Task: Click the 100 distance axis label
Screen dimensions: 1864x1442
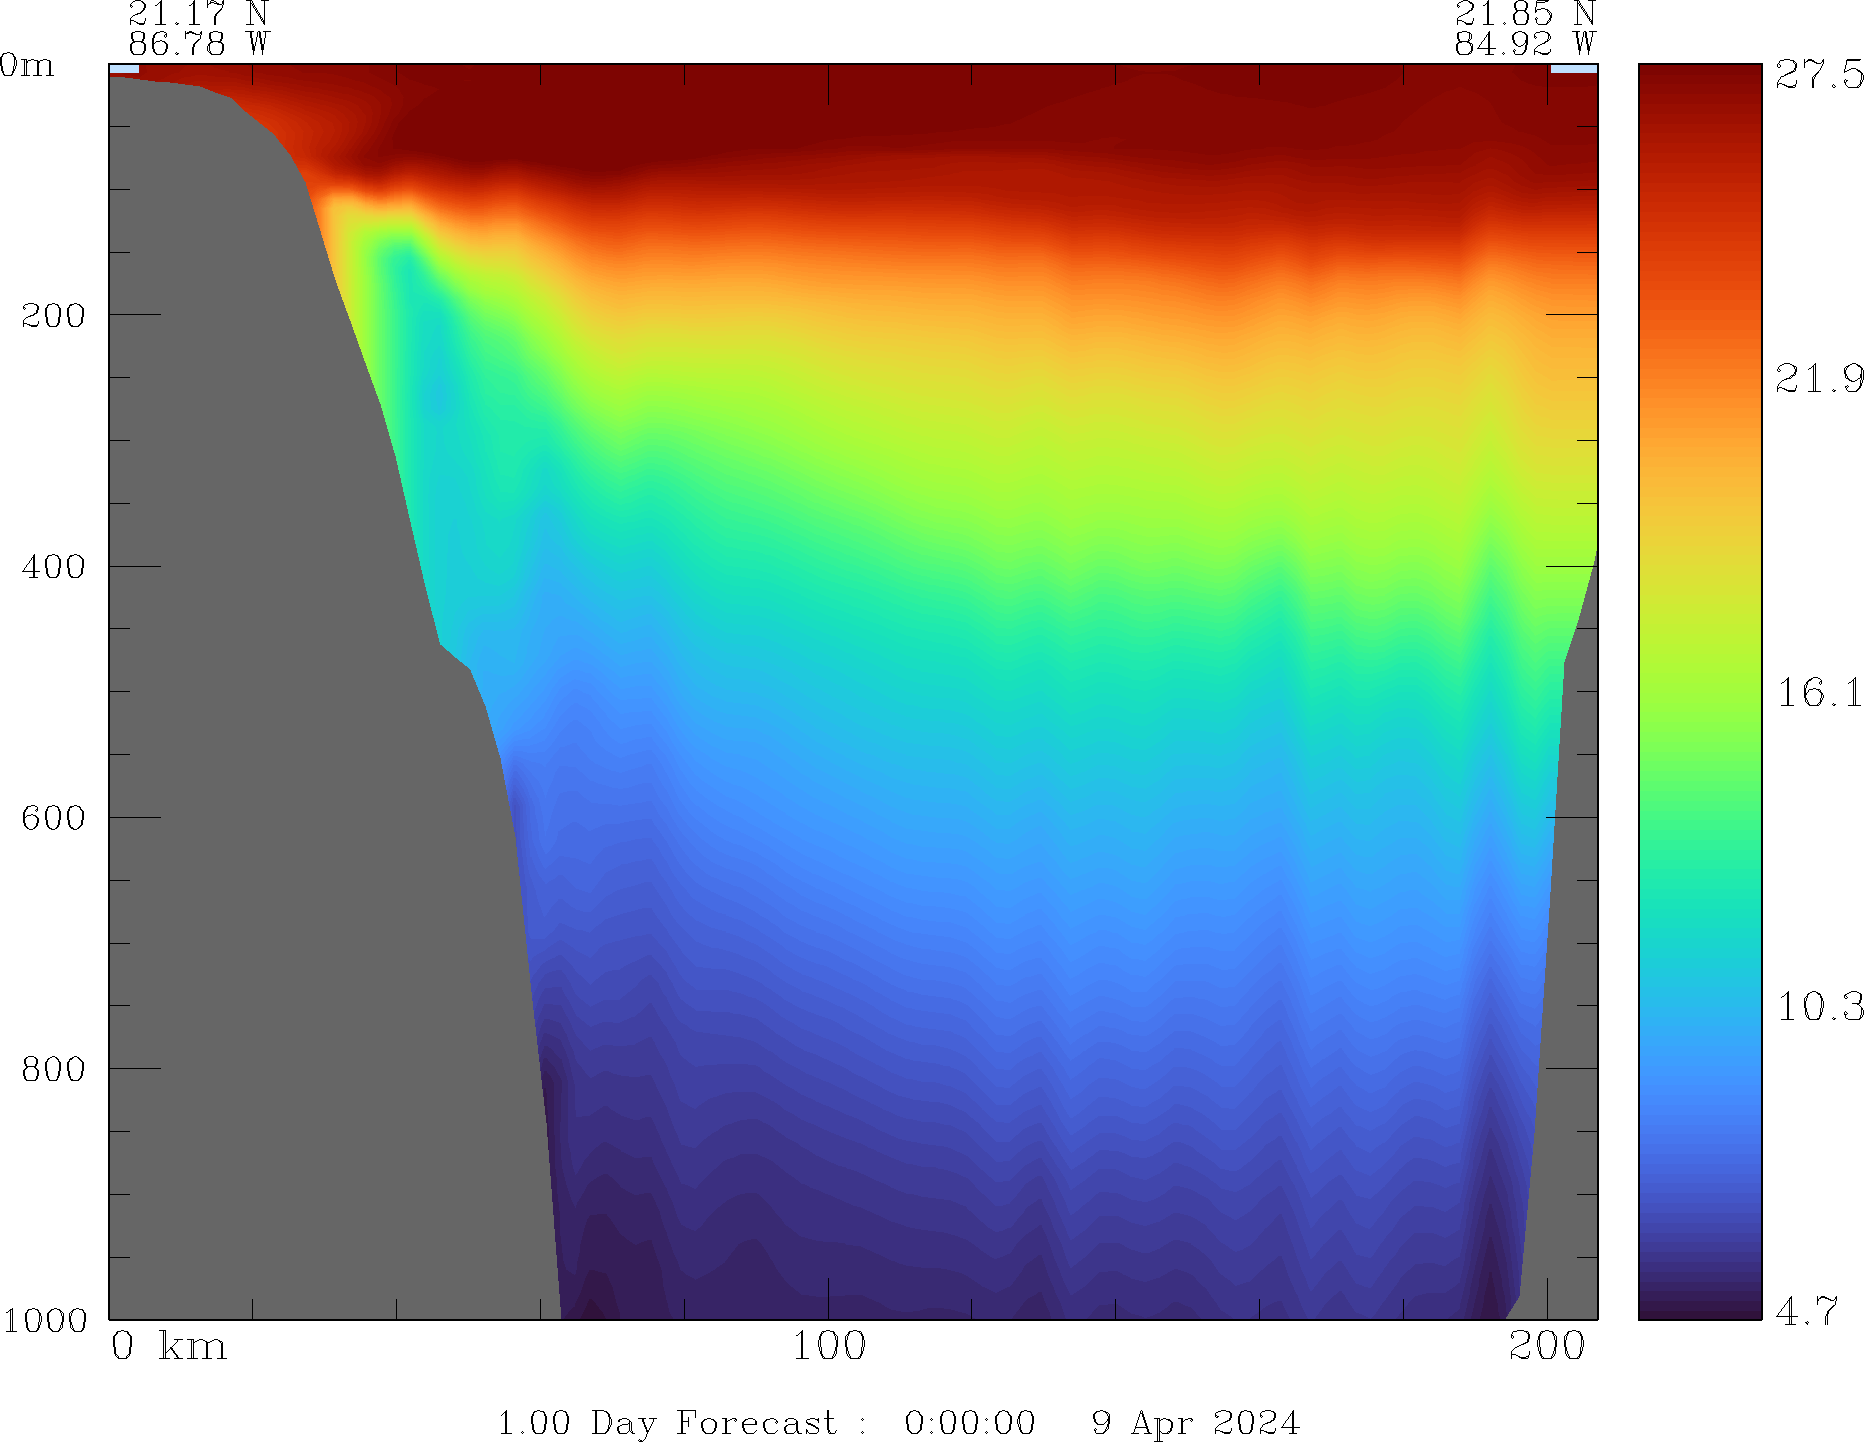Action: click(828, 1346)
